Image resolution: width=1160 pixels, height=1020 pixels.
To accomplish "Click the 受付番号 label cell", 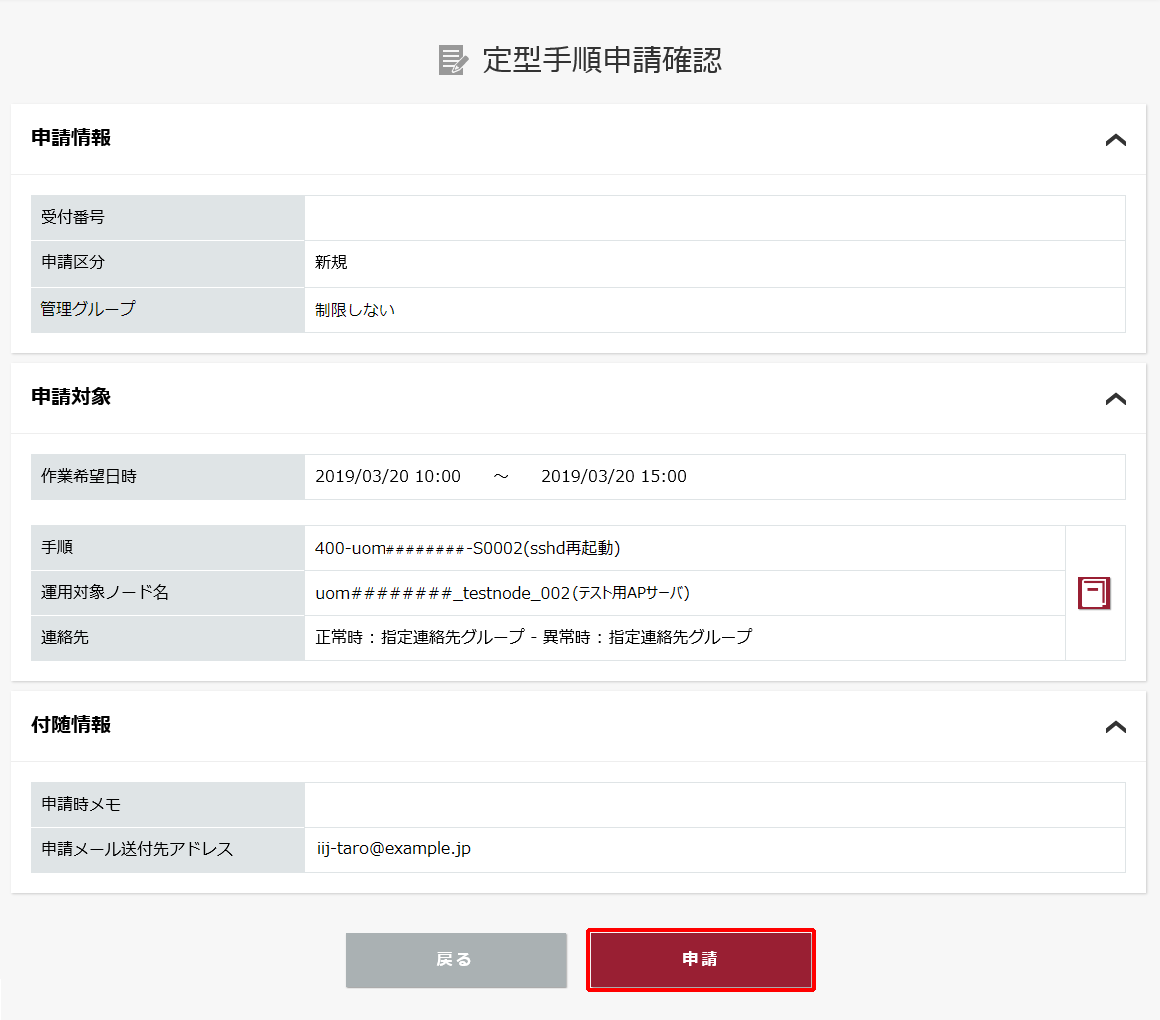I will [168, 217].
